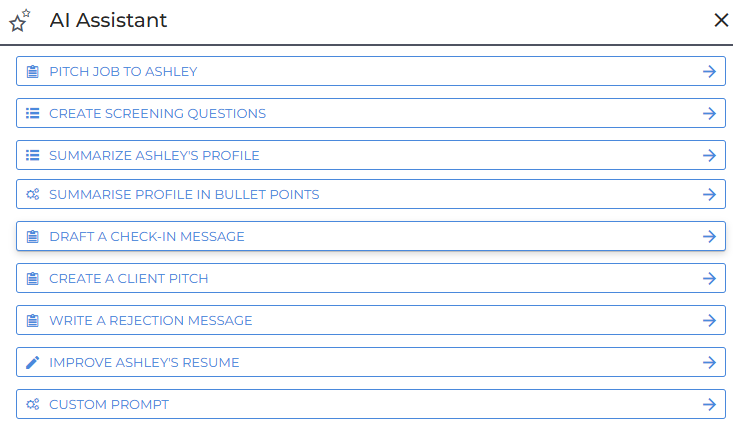Viewport: 733px width, 432px height.
Task: Click pencil icon beside Improve Ashley's Resume
Action: click(x=33, y=362)
